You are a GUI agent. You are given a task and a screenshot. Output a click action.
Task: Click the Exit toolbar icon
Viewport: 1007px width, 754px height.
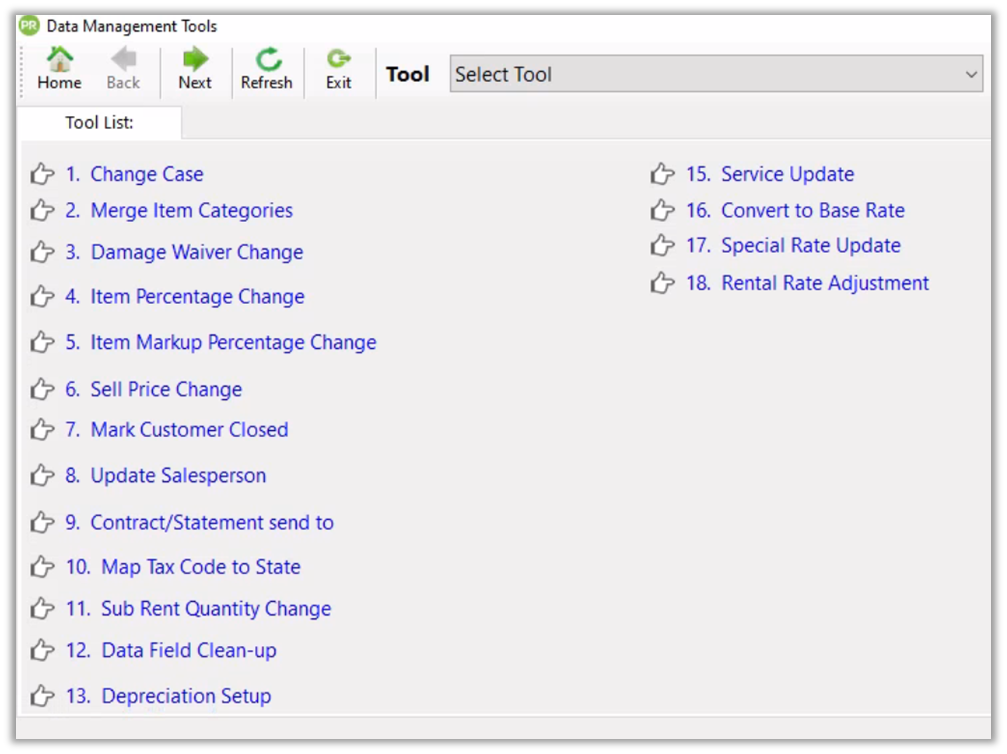click(x=339, y=60)
